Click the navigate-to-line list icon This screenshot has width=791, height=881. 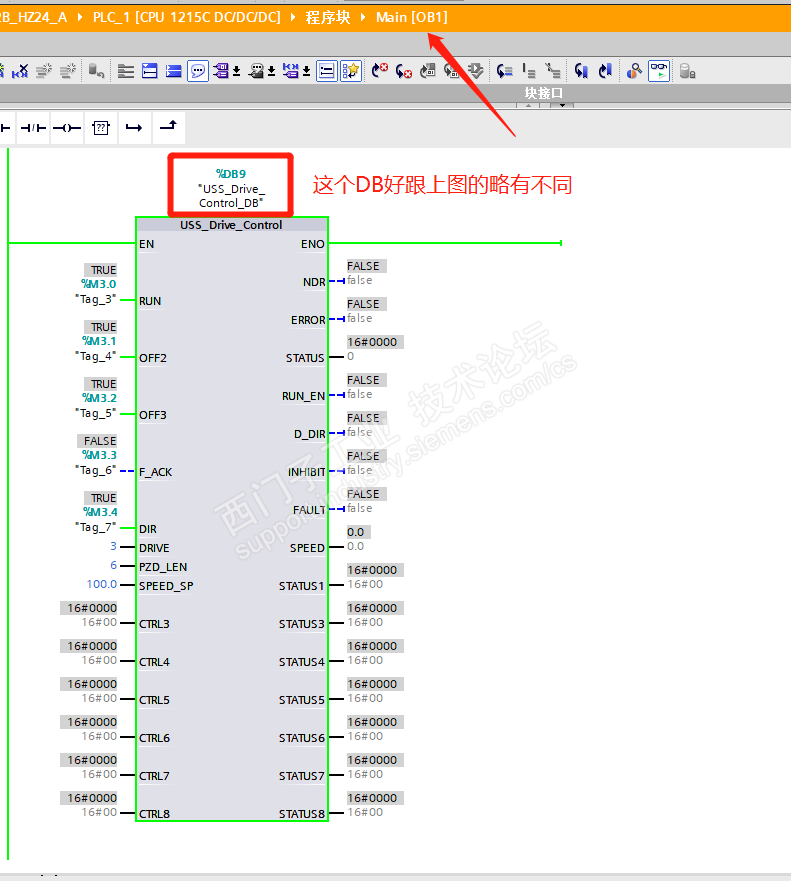504,71
